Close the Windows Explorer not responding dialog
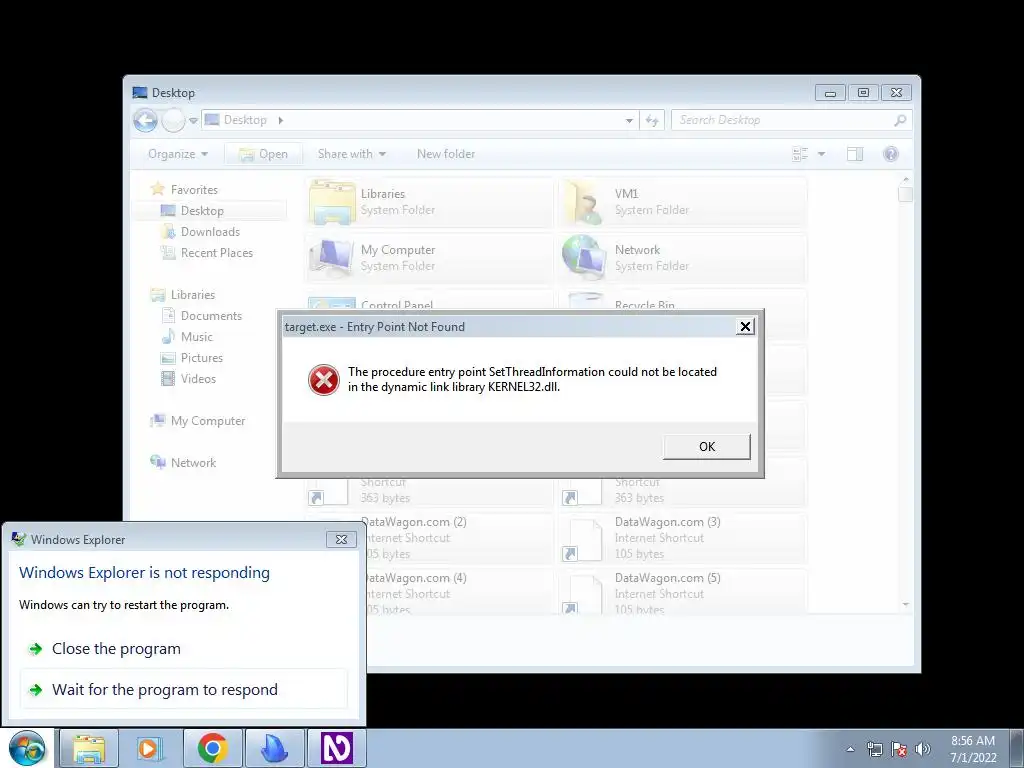Screen dimensions: 1024x768 point(341,539)
